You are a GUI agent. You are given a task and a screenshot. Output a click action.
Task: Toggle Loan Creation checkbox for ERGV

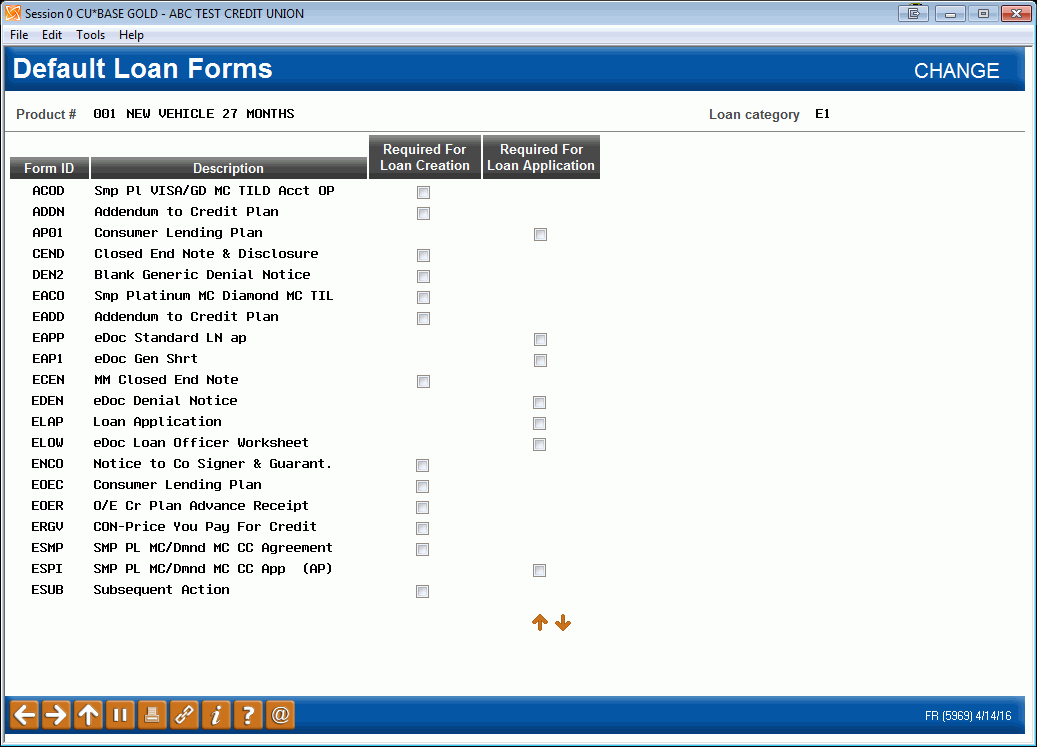tap(423, 529)
